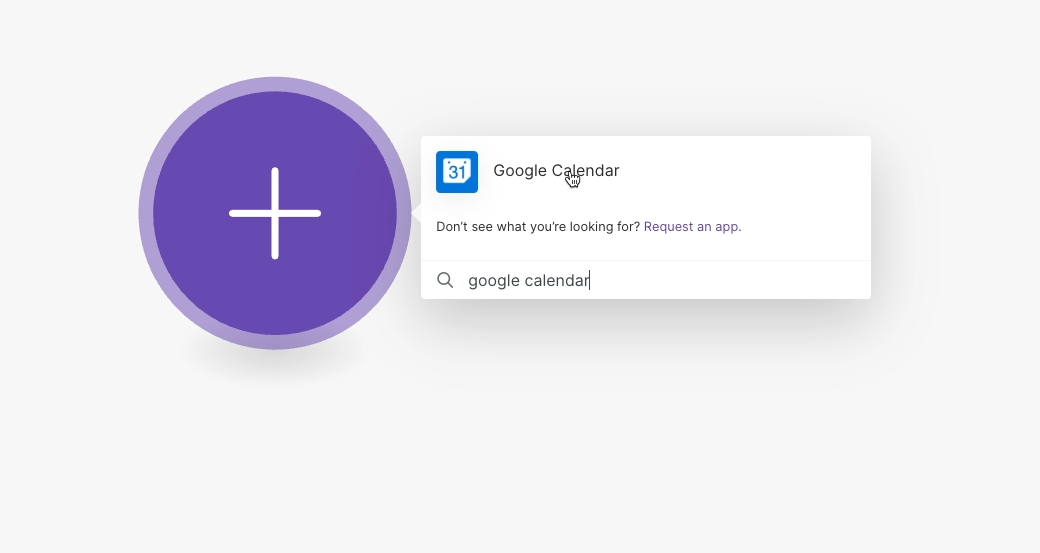Viewport: 1040px width, 553px height.
Task: Click the search magnifier icon
Action: pyautogui.click(x=445, y=280)
